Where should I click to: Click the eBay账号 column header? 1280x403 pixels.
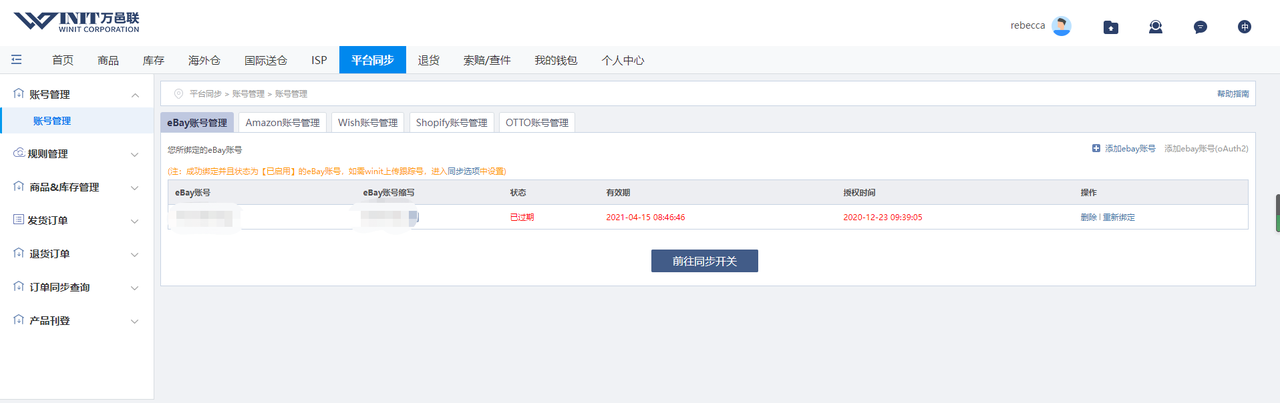(193, 192)
